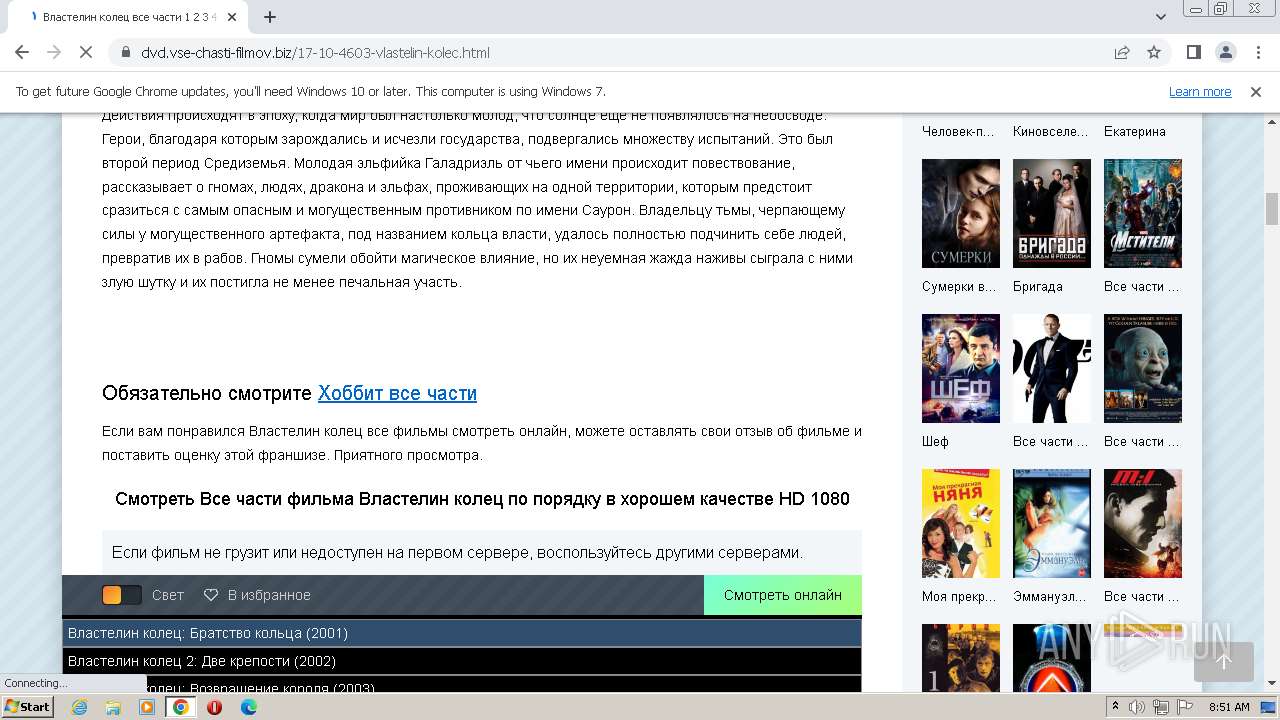Go back to the previous page
The image size is (1280, 720).
[22, 52]
